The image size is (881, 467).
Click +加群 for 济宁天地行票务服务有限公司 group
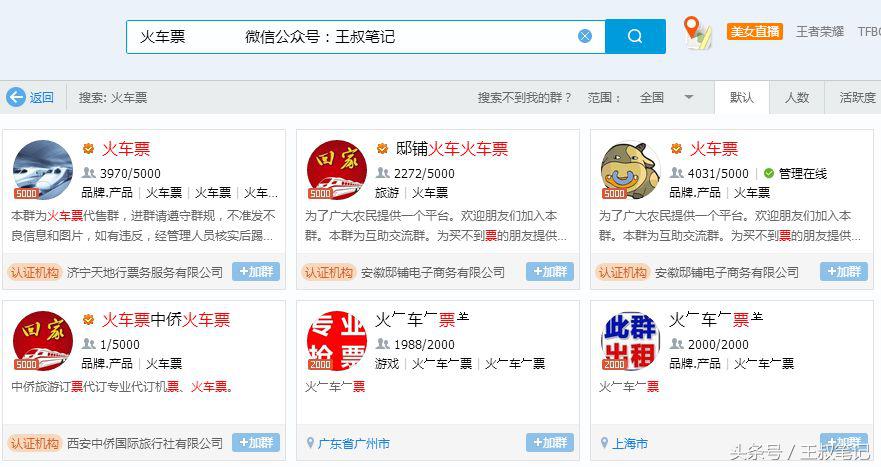256,272
